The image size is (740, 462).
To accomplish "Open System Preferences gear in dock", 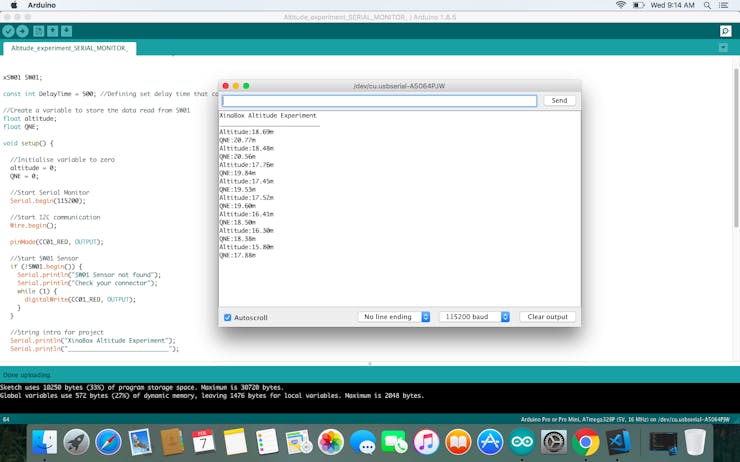I will (x=553, y=442).
